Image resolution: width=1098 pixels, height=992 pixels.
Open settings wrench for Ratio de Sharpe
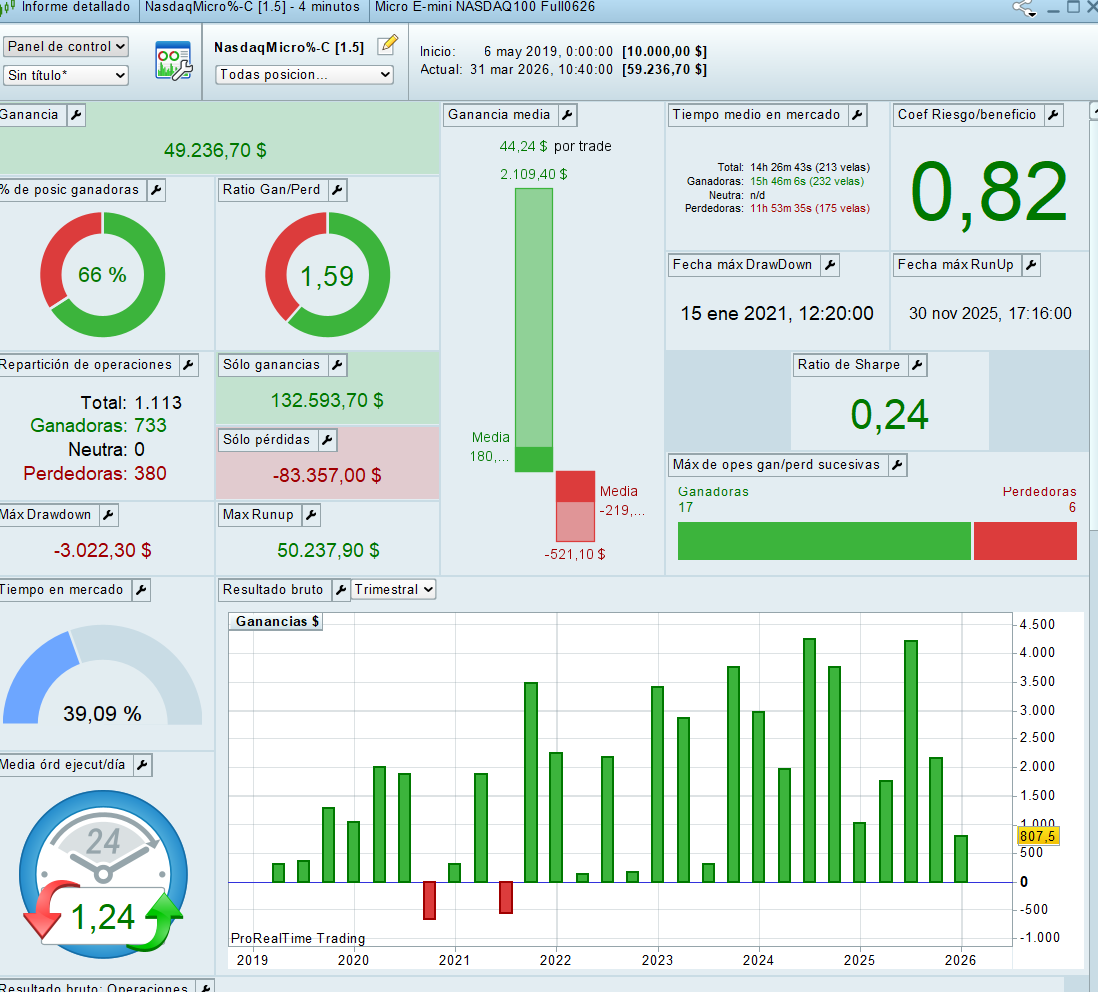pos(916,365)
